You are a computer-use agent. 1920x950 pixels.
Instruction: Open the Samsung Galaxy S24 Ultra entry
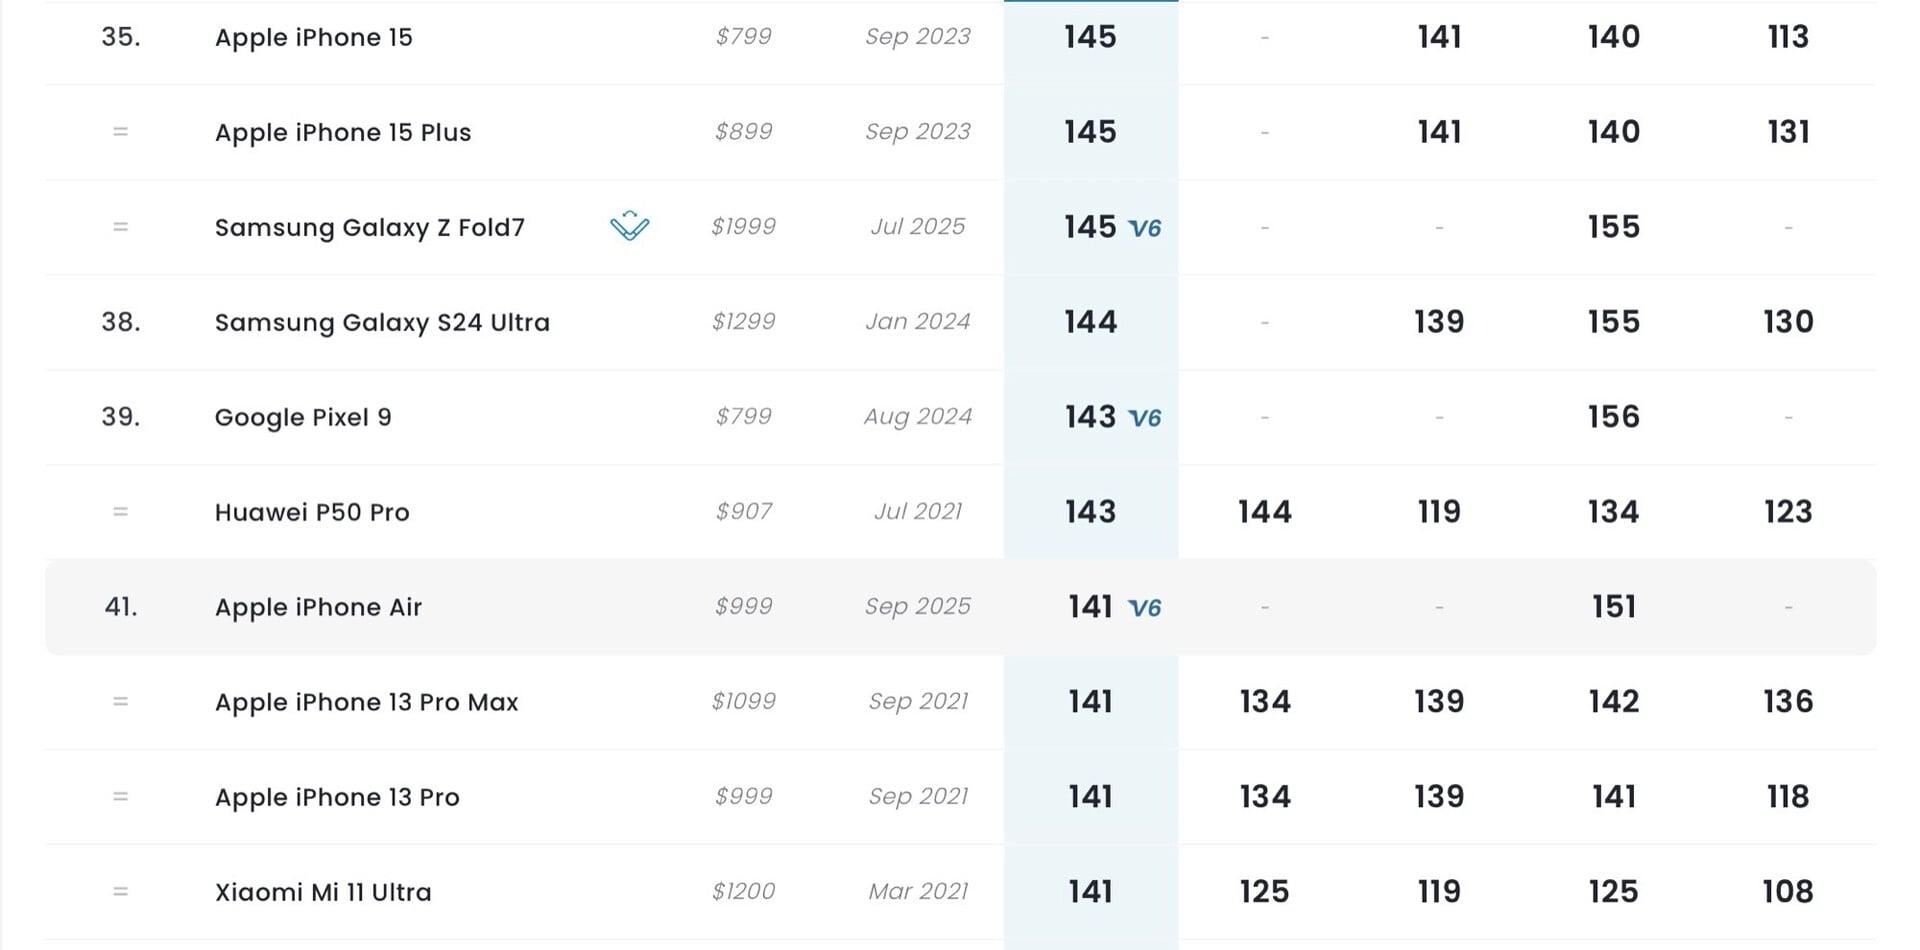[x=382, y=323]
